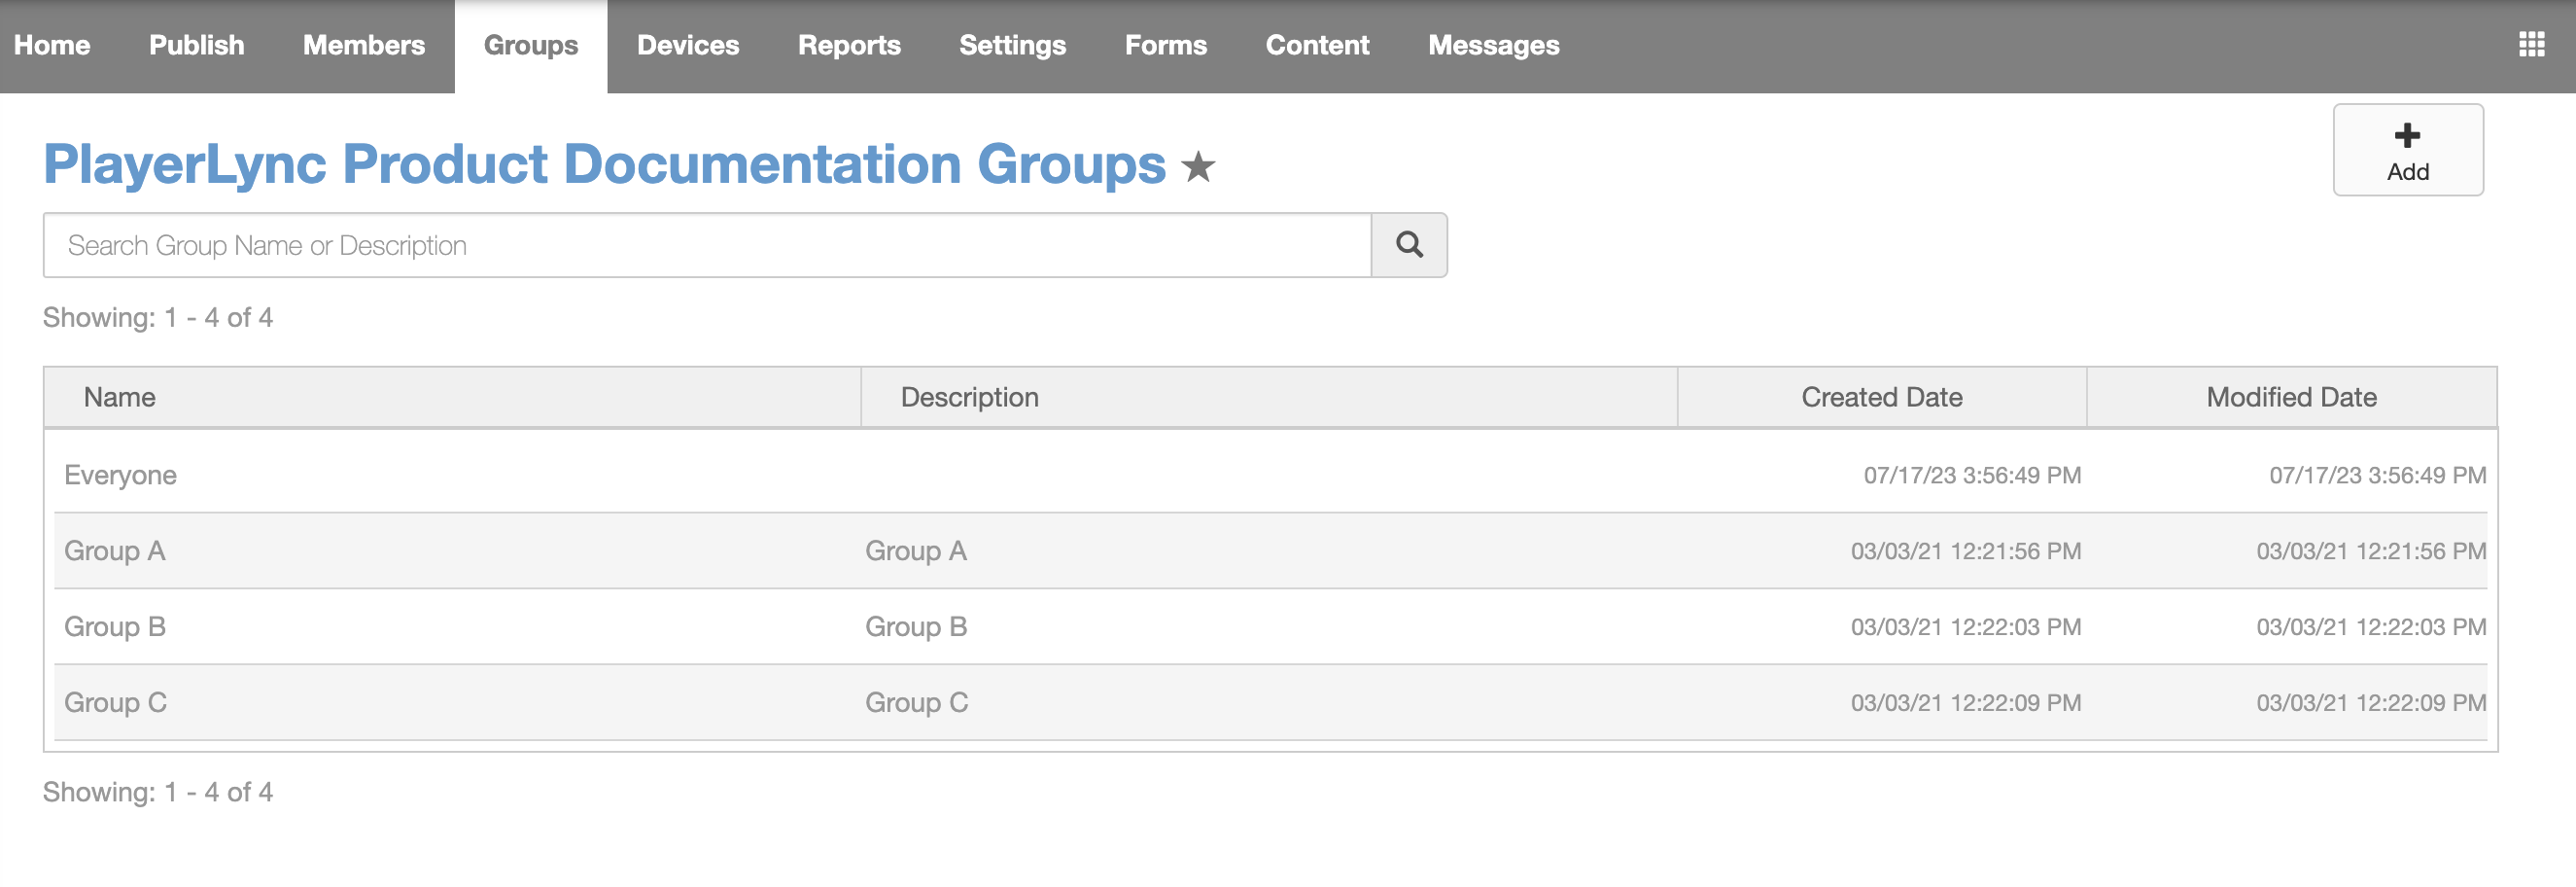Screen dimensions: 2576x887
Task: Open the Publish tab
Action: (x=197, y=46)
